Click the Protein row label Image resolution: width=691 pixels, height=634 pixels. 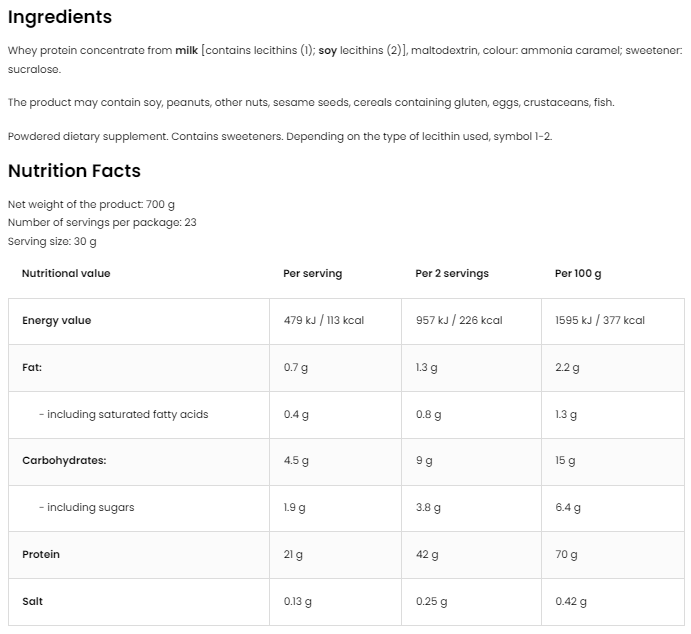pyautogui.click(x=41, y=554)
